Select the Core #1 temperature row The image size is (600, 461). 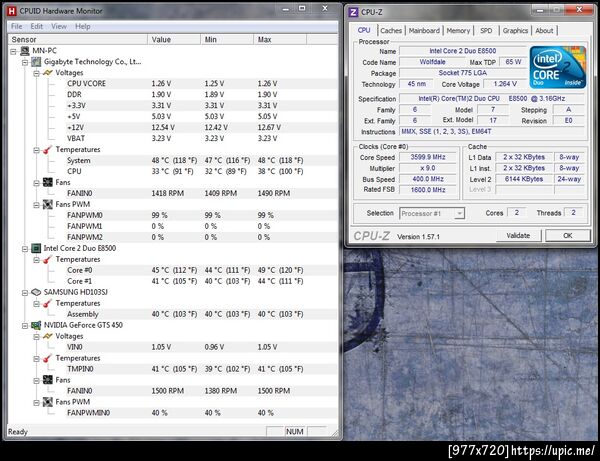[x=201, y=281]
